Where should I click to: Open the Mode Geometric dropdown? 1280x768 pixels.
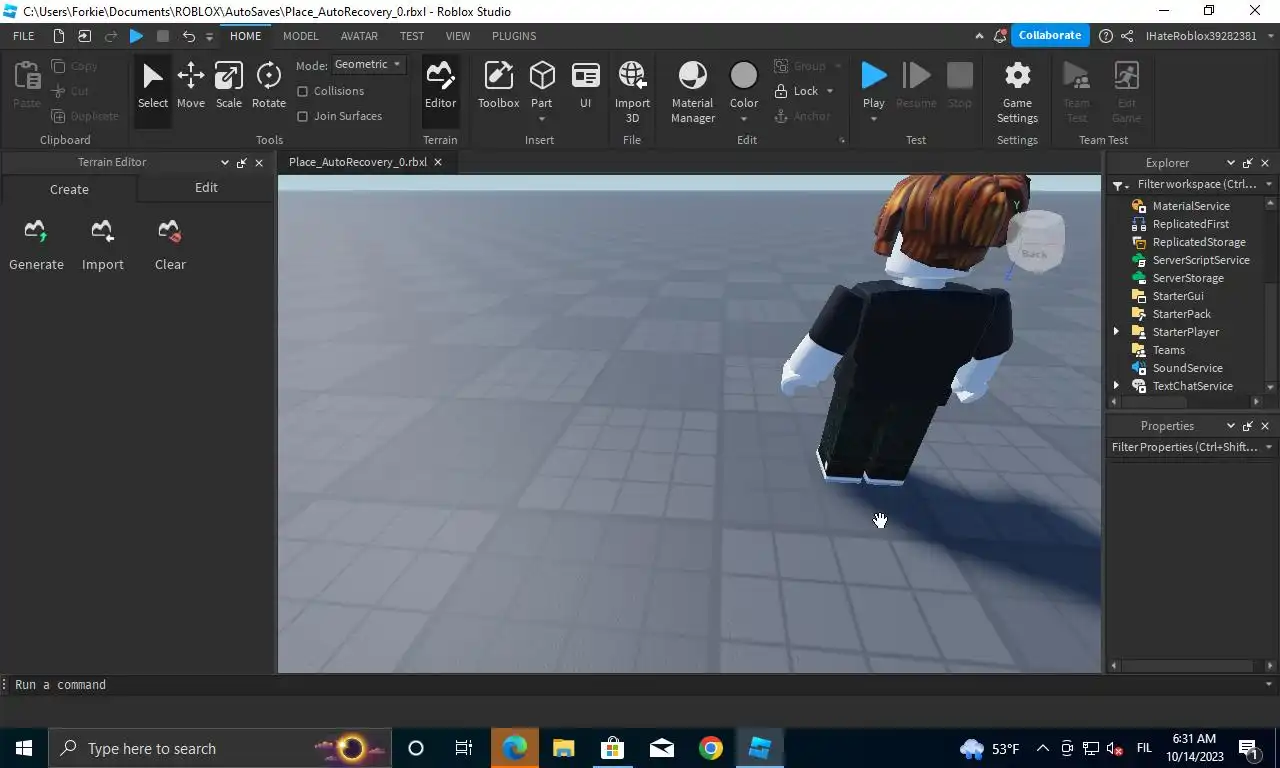click(368, 64)
